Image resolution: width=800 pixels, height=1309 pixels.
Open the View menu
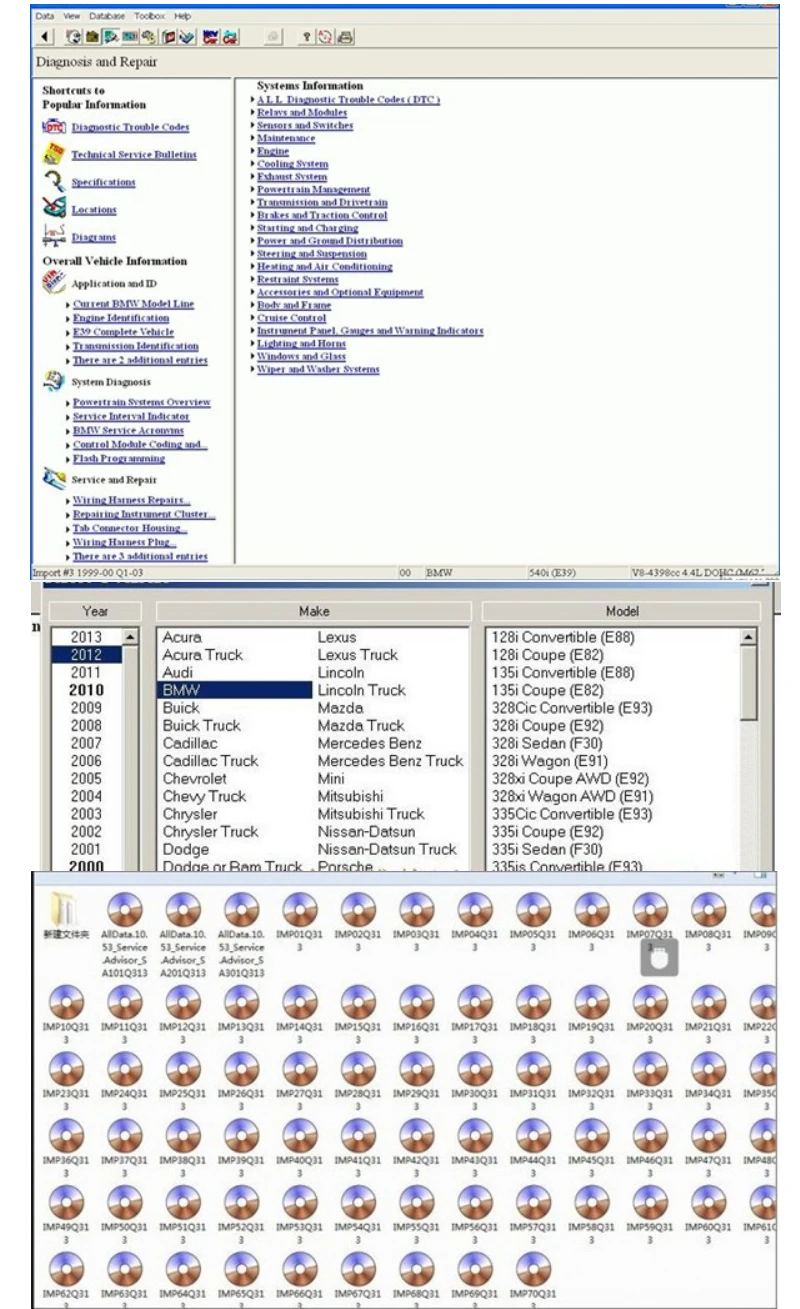(x=71, y=16)
